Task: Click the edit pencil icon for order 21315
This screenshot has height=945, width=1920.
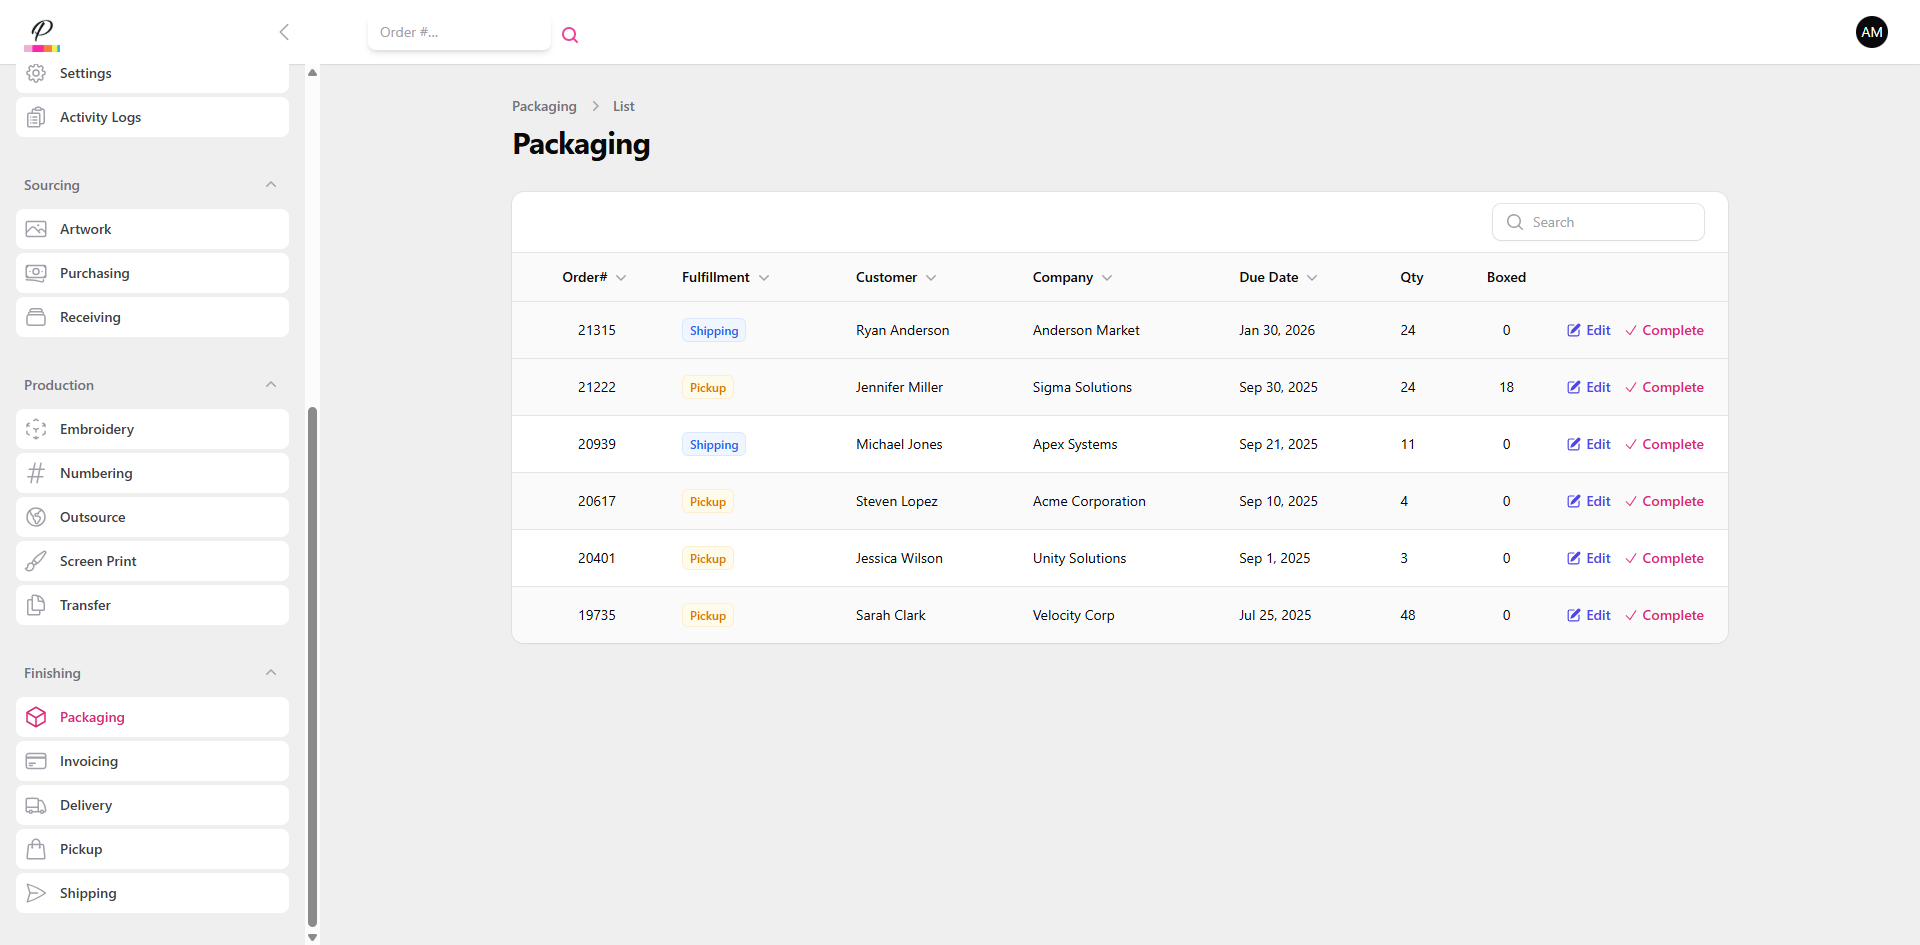Action: 1574,330
